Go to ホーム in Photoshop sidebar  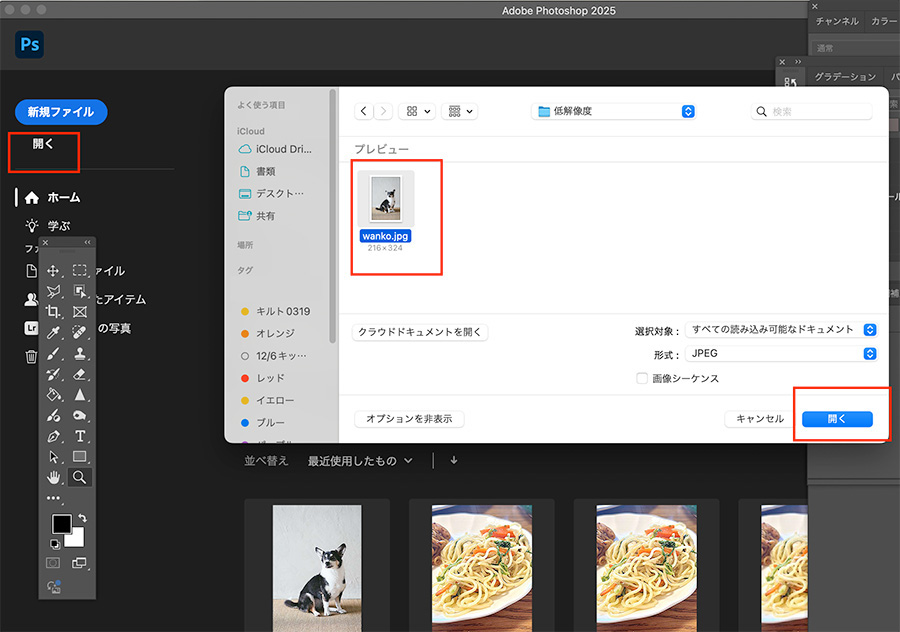pyautogui.click(x=53, y=197)
